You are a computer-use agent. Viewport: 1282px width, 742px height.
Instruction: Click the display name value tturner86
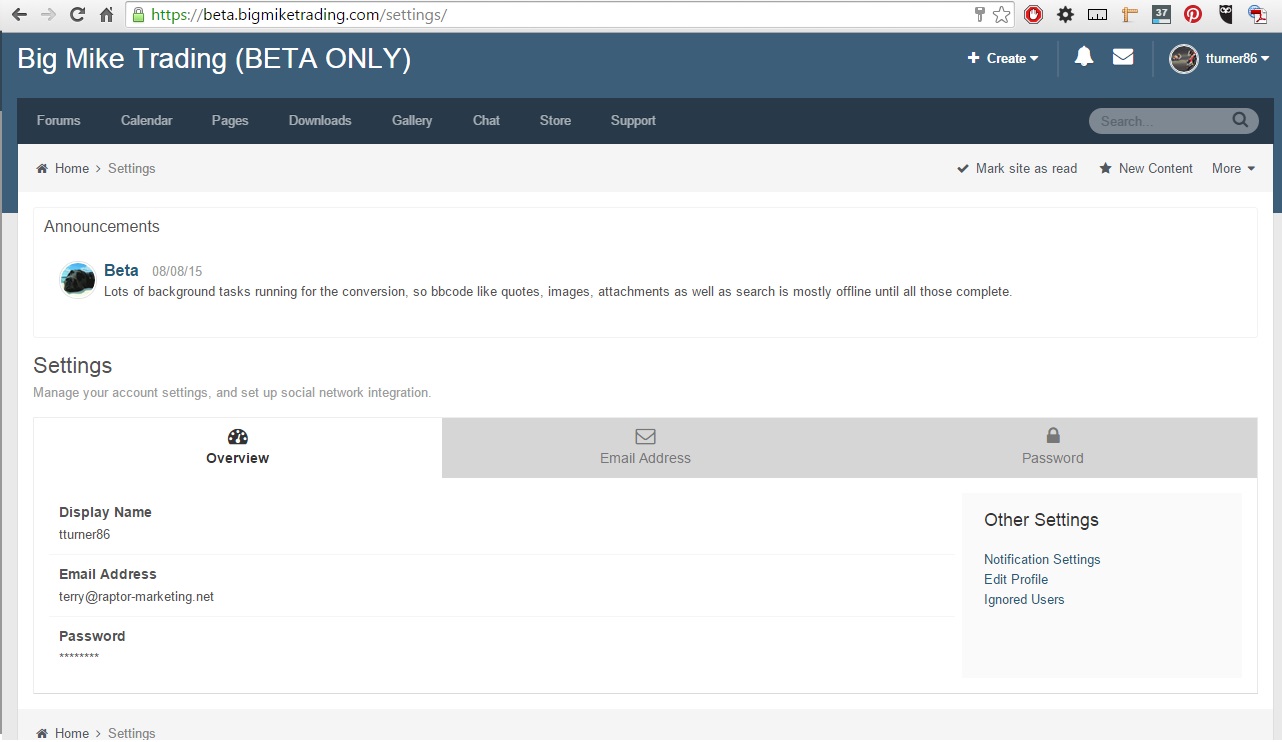84,534
